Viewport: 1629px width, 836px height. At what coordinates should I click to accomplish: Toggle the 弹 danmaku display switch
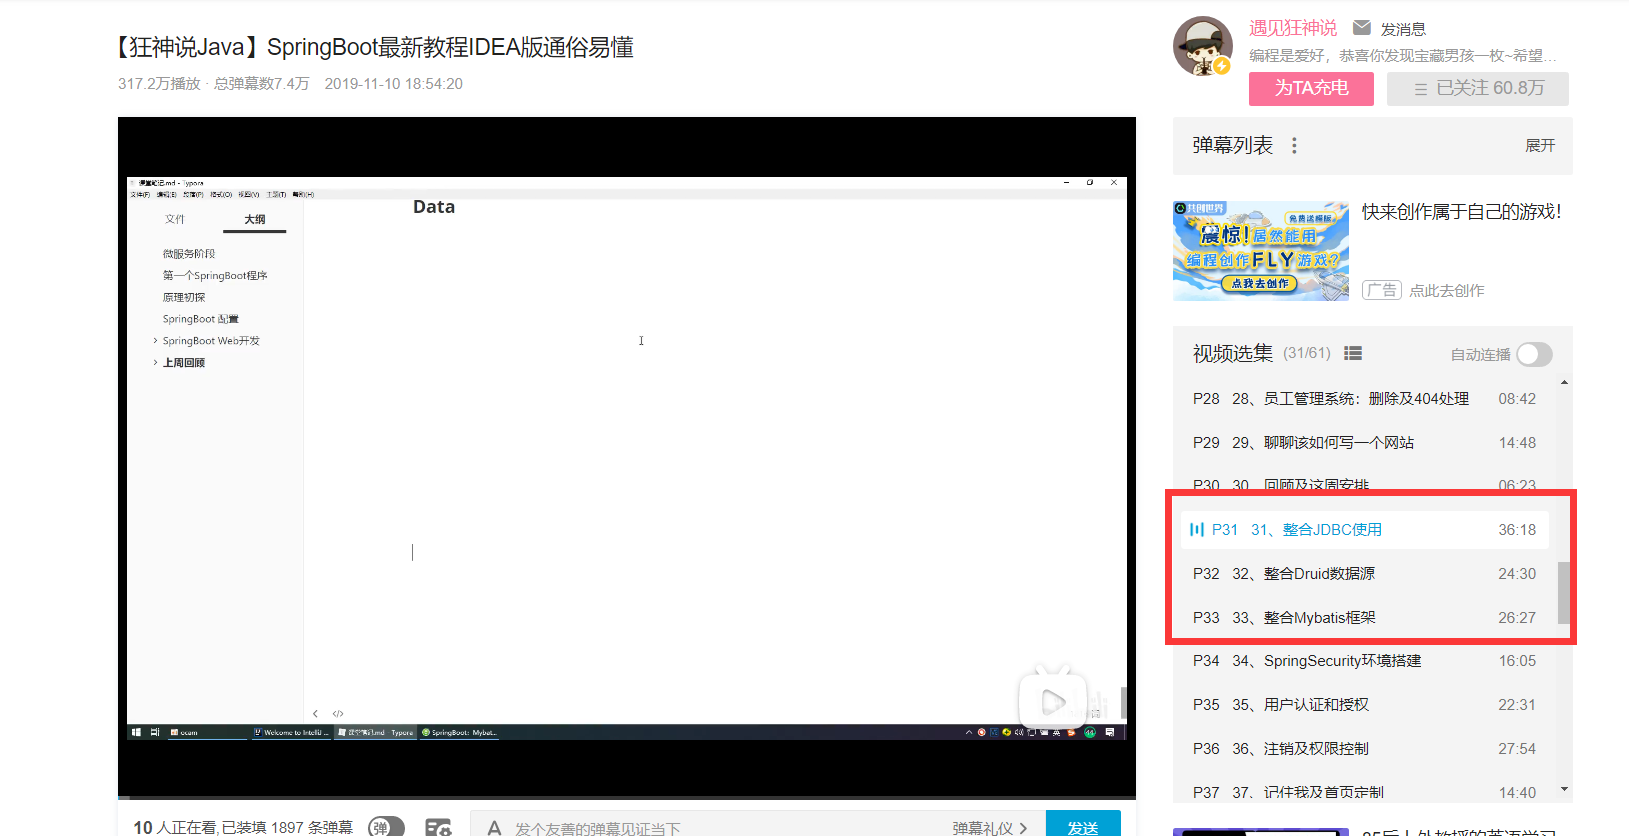pos(386,827)
